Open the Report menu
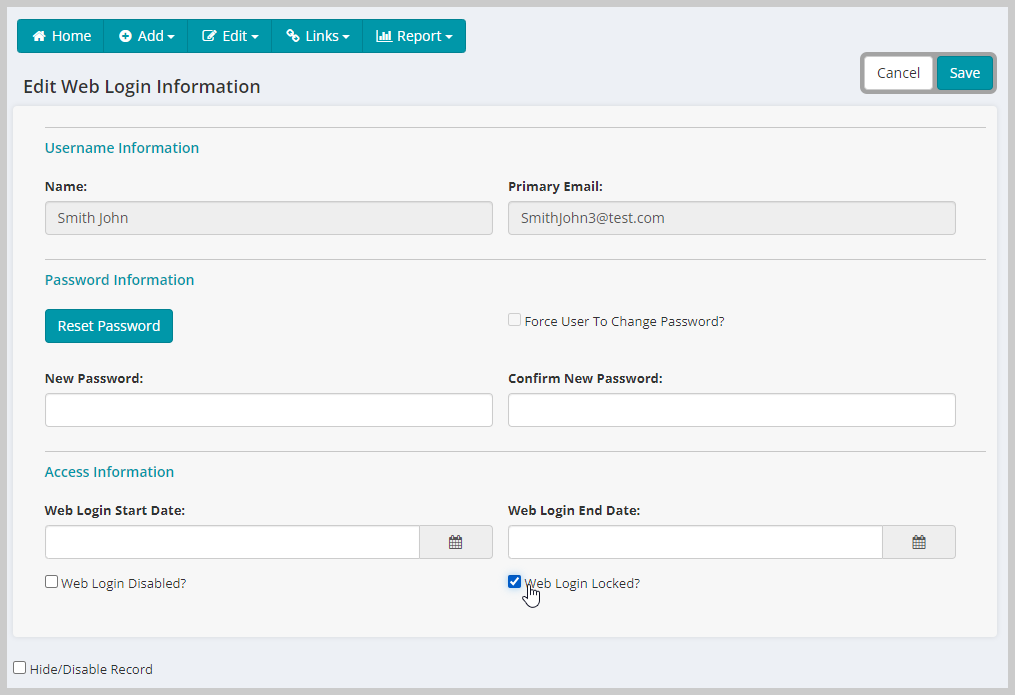 click(x=414, y=35)
